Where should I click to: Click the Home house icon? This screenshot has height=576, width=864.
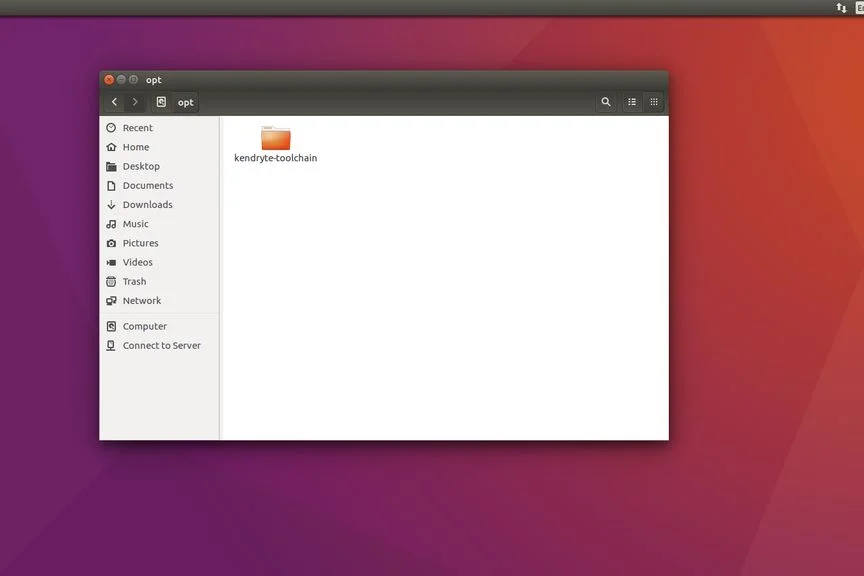point(111,147)
